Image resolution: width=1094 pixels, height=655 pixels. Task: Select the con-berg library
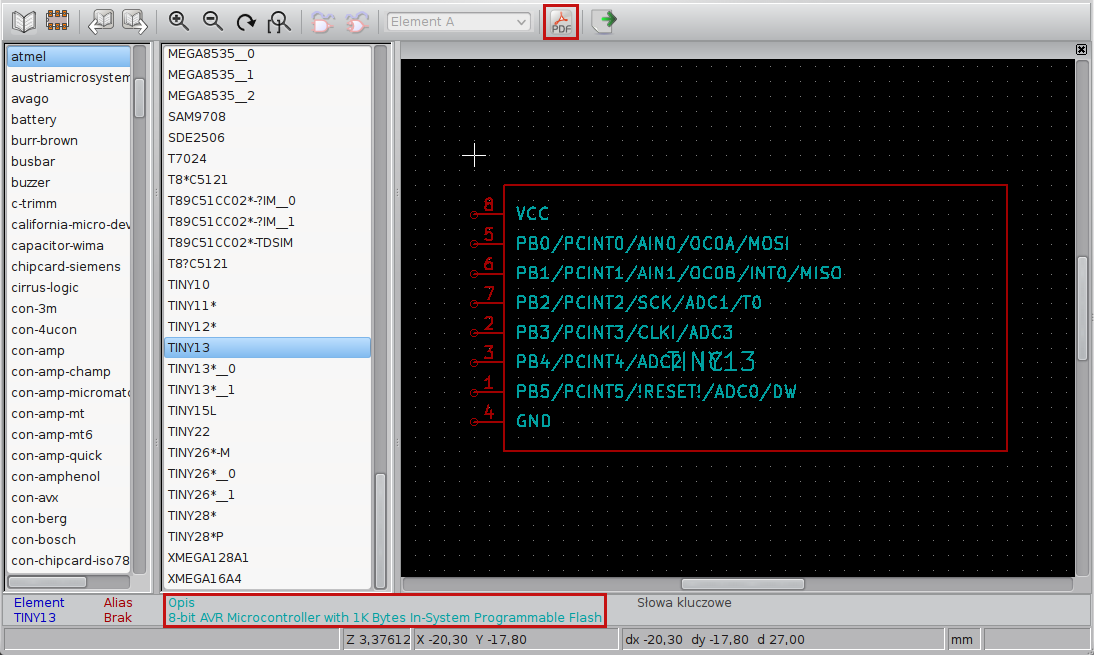coord(68,518)
